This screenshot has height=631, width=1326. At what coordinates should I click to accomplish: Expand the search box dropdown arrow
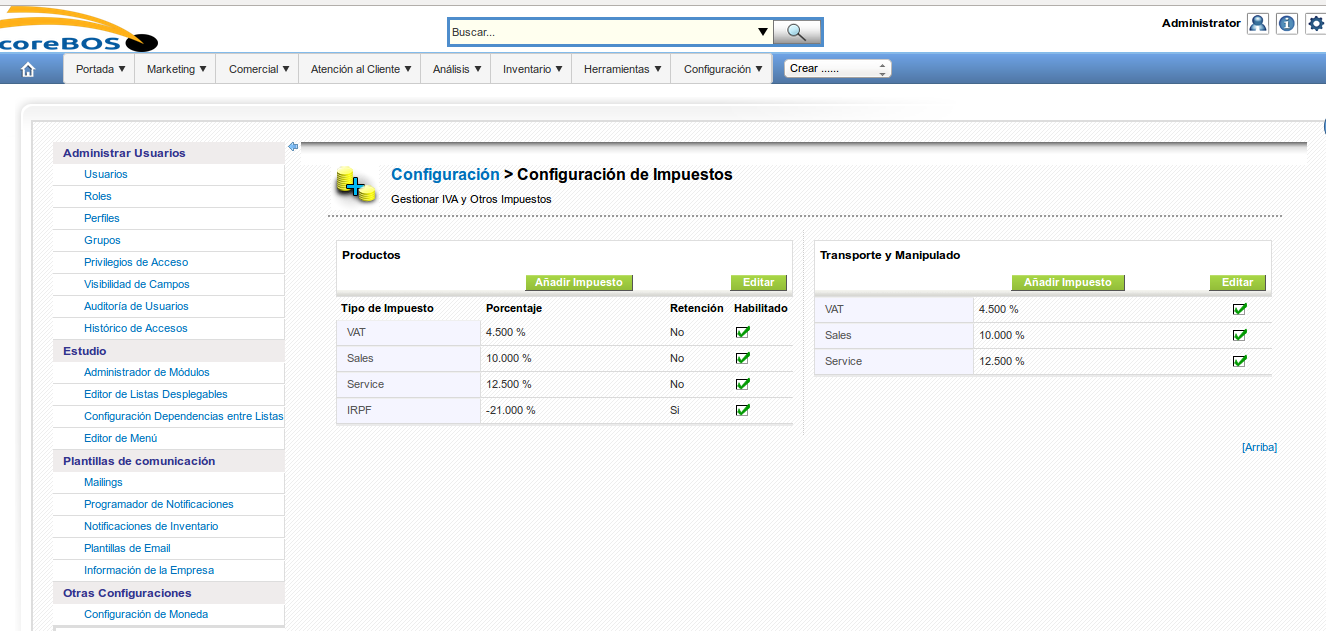click(763, 32)
